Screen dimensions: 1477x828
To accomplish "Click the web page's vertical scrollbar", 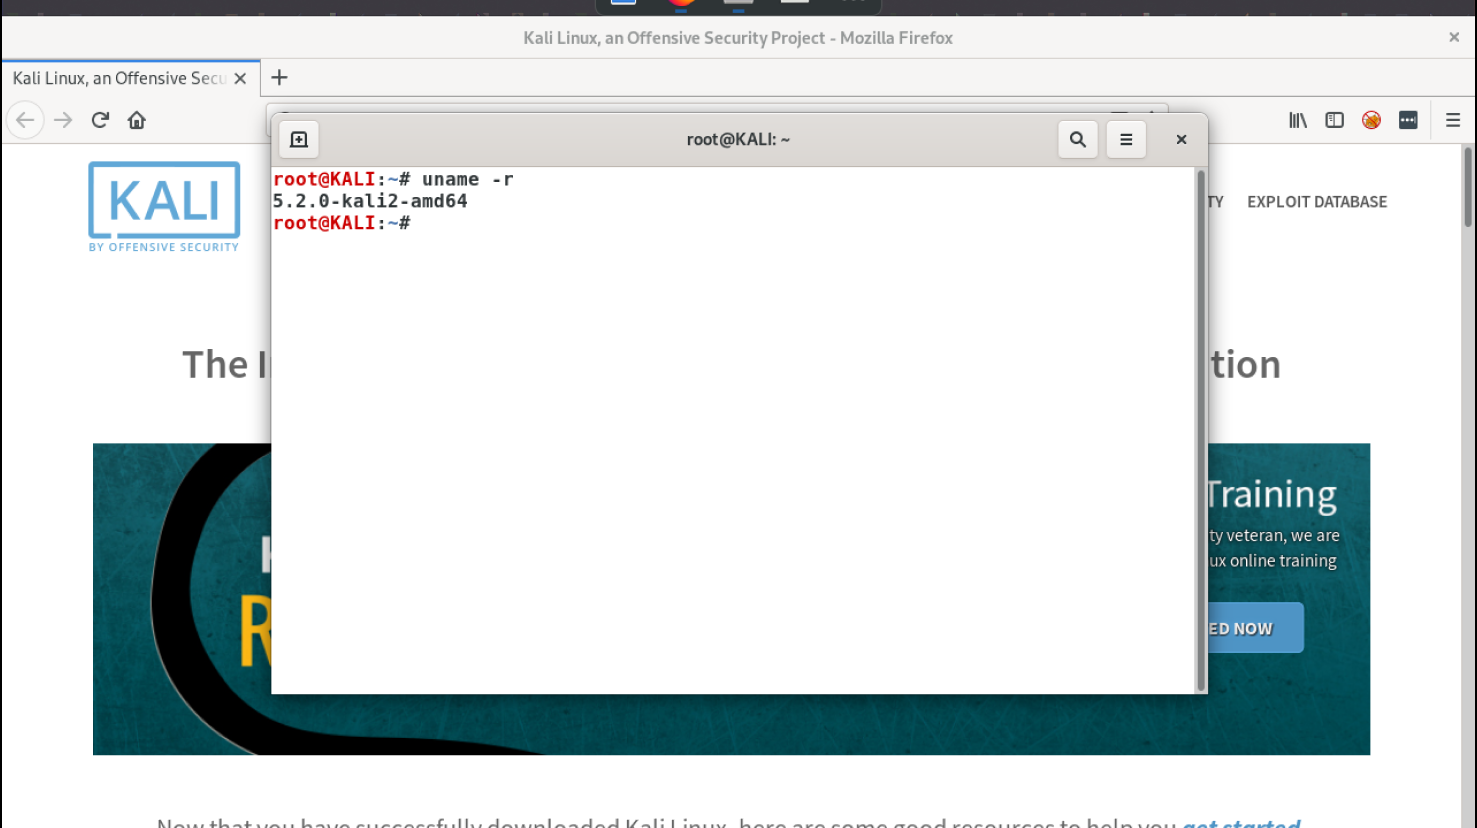I will point(1468,188).
